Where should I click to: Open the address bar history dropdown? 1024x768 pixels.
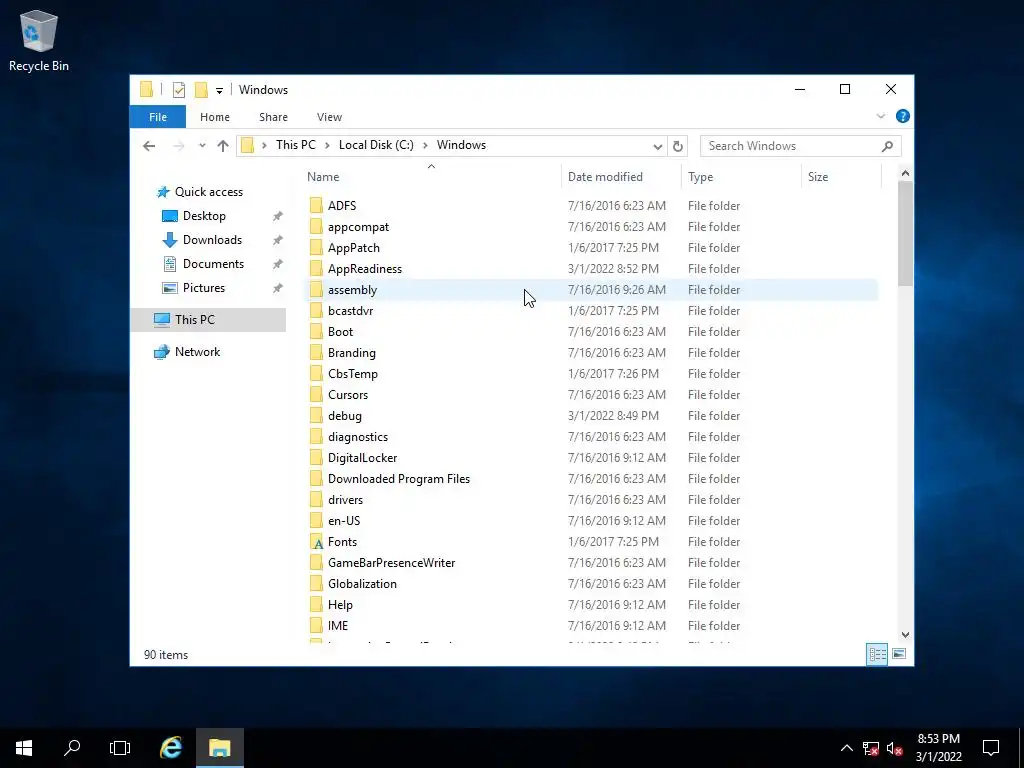(x=658, y=146)
